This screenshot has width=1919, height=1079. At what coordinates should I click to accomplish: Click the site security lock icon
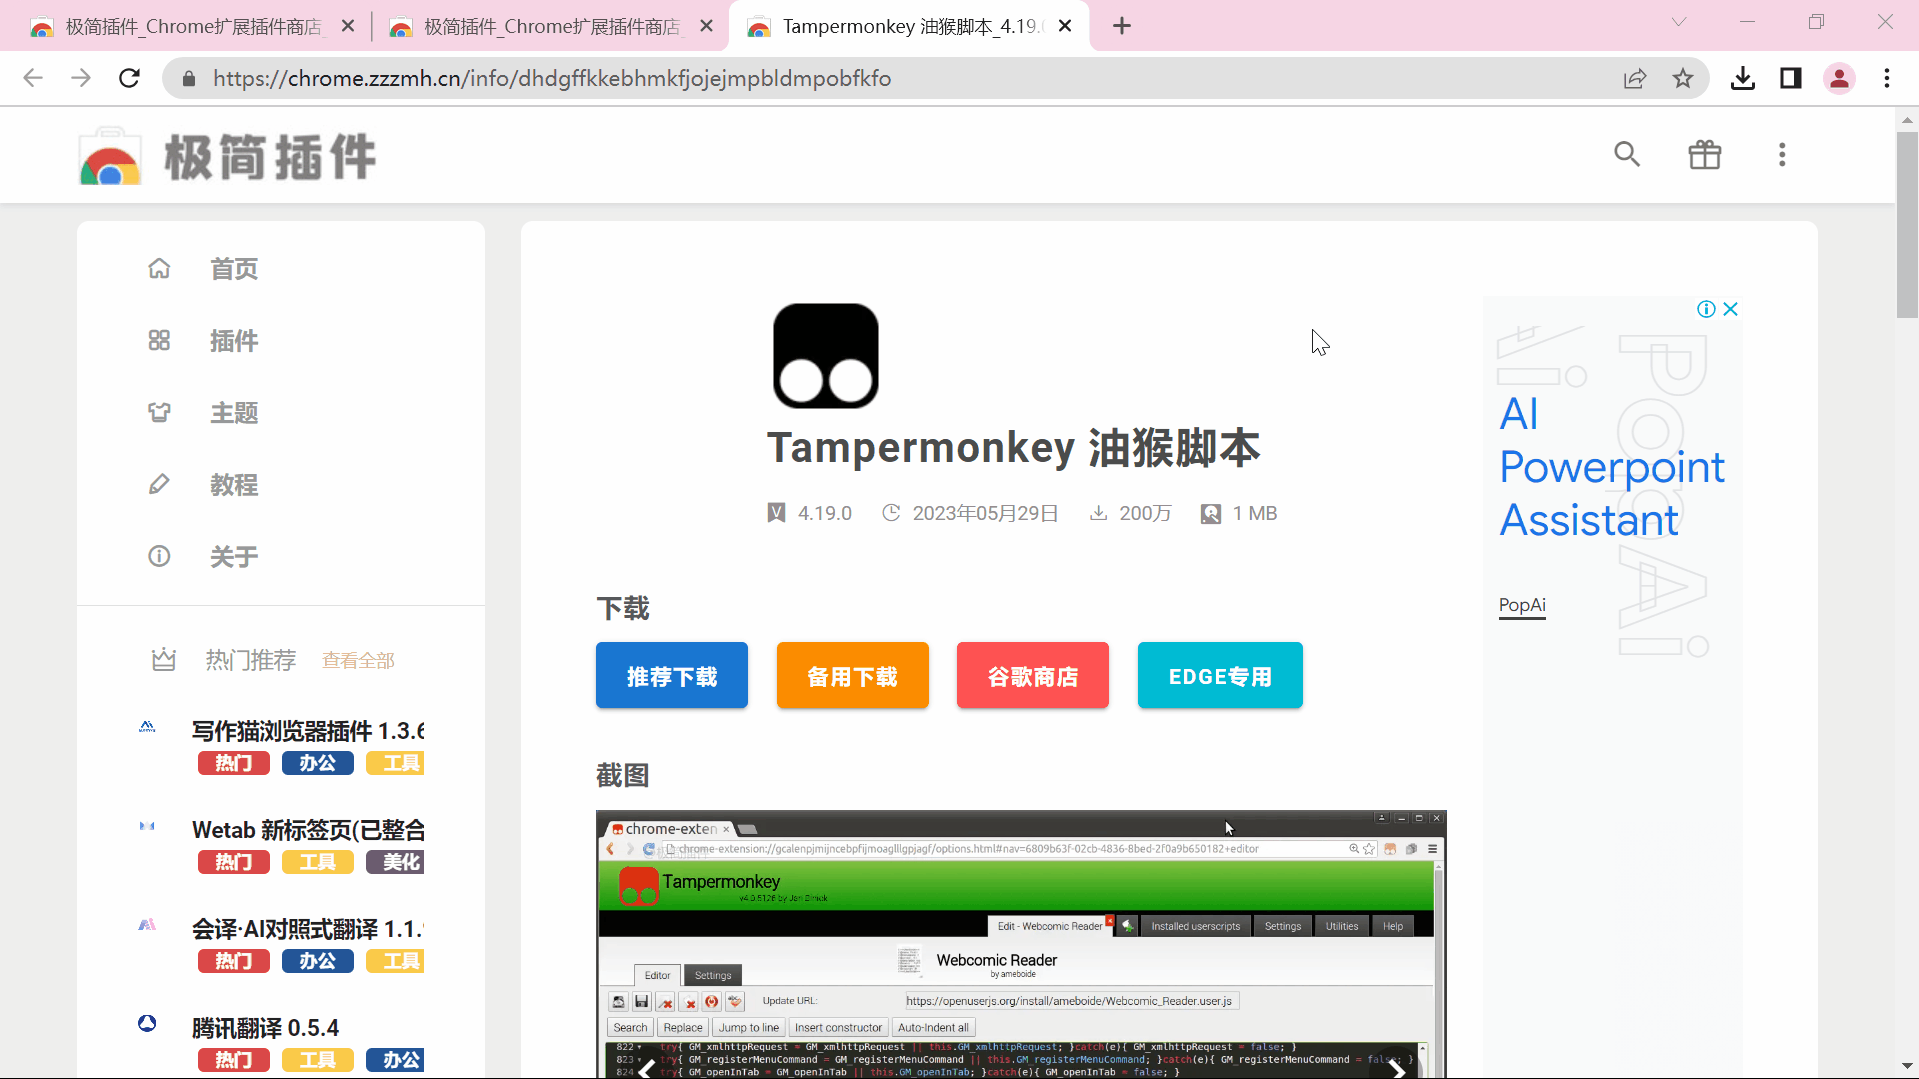[x=188, y=78]
